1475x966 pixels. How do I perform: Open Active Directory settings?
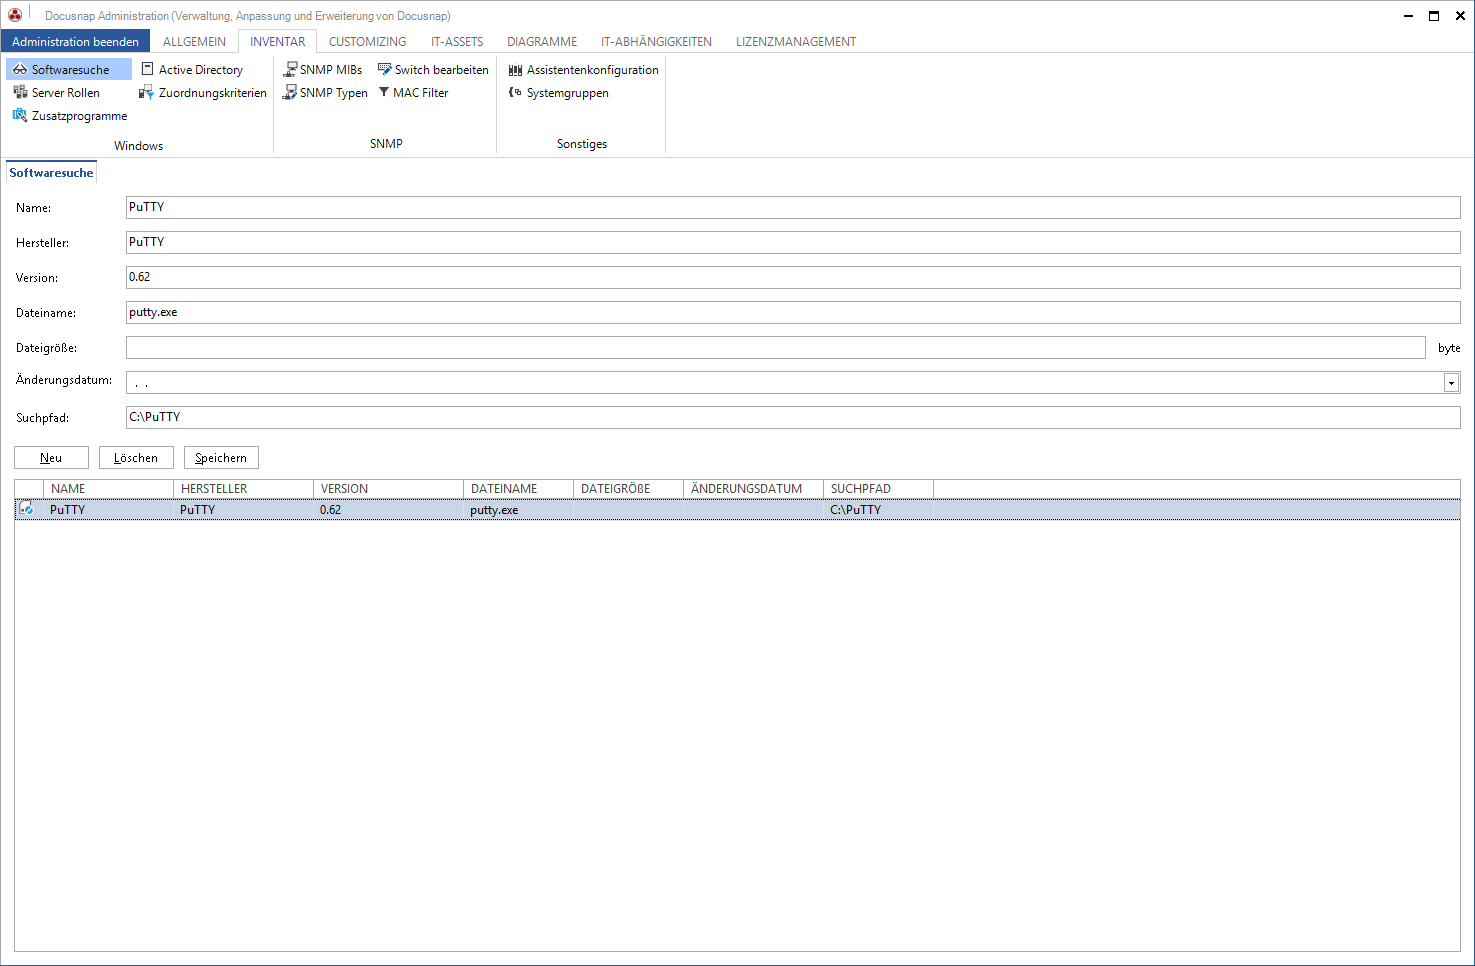[x=192, y=69]
